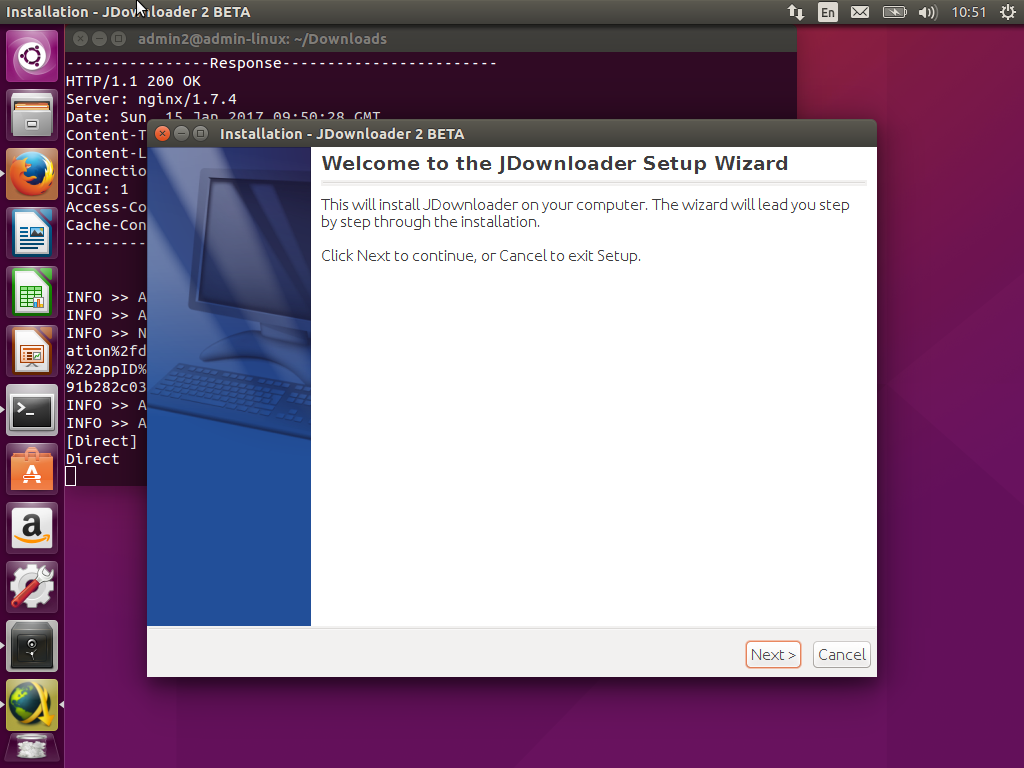
Task: Click the 'Welcome to the JDownloader Setup Wizard' heading
Action: pos(554,163)
